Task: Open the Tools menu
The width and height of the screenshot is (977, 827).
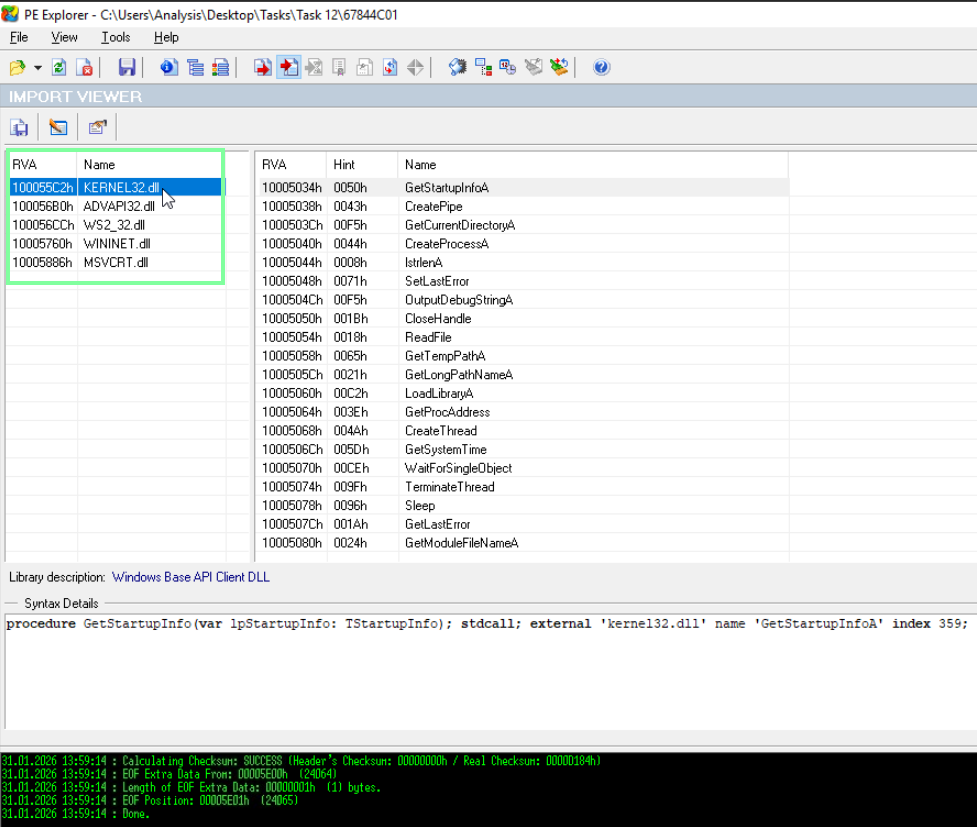Action: pos(115,37)
